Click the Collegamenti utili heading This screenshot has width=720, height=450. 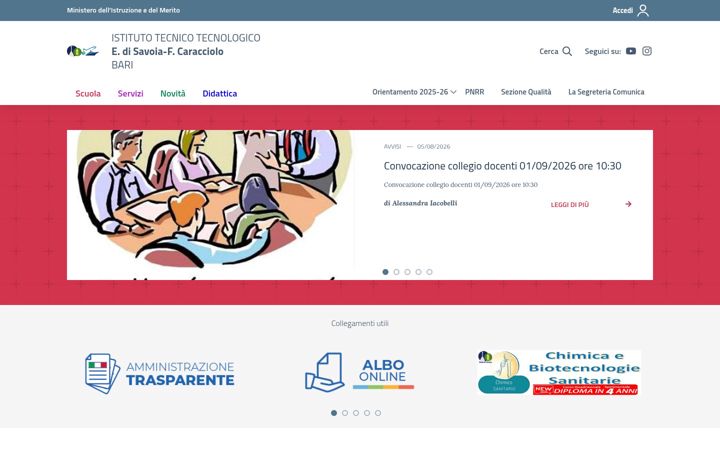pos(360,323)
